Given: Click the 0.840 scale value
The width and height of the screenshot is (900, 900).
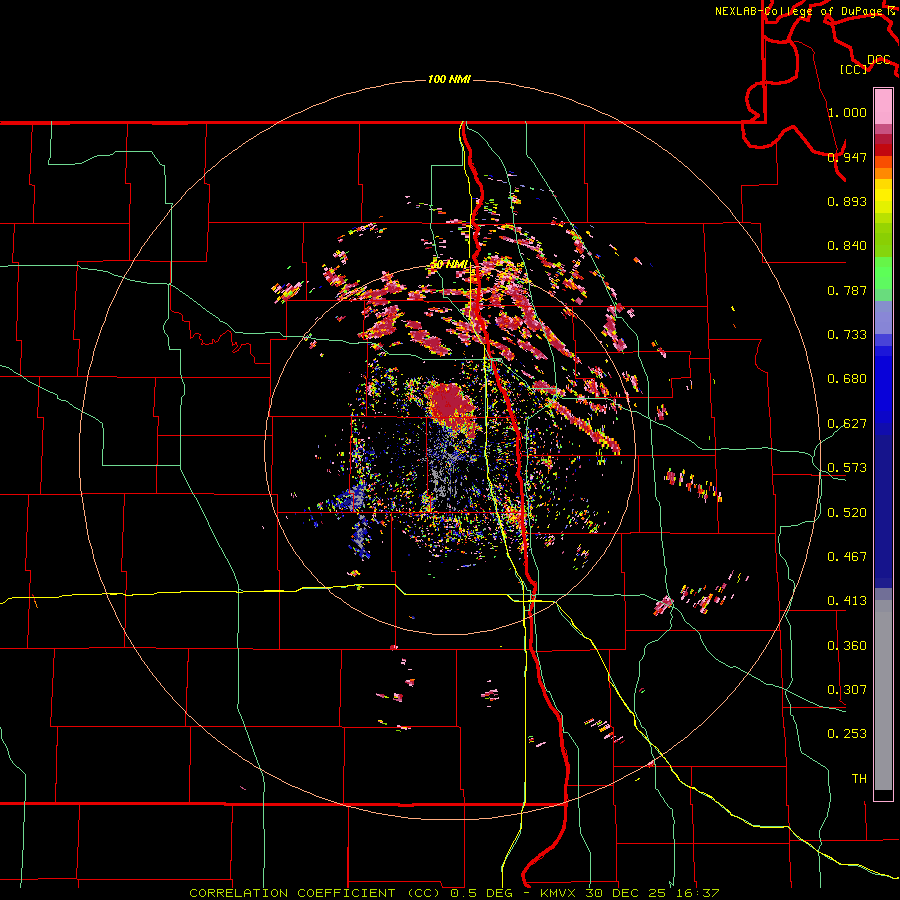Looking at the screenshot, I should click(x=847, y=246).
